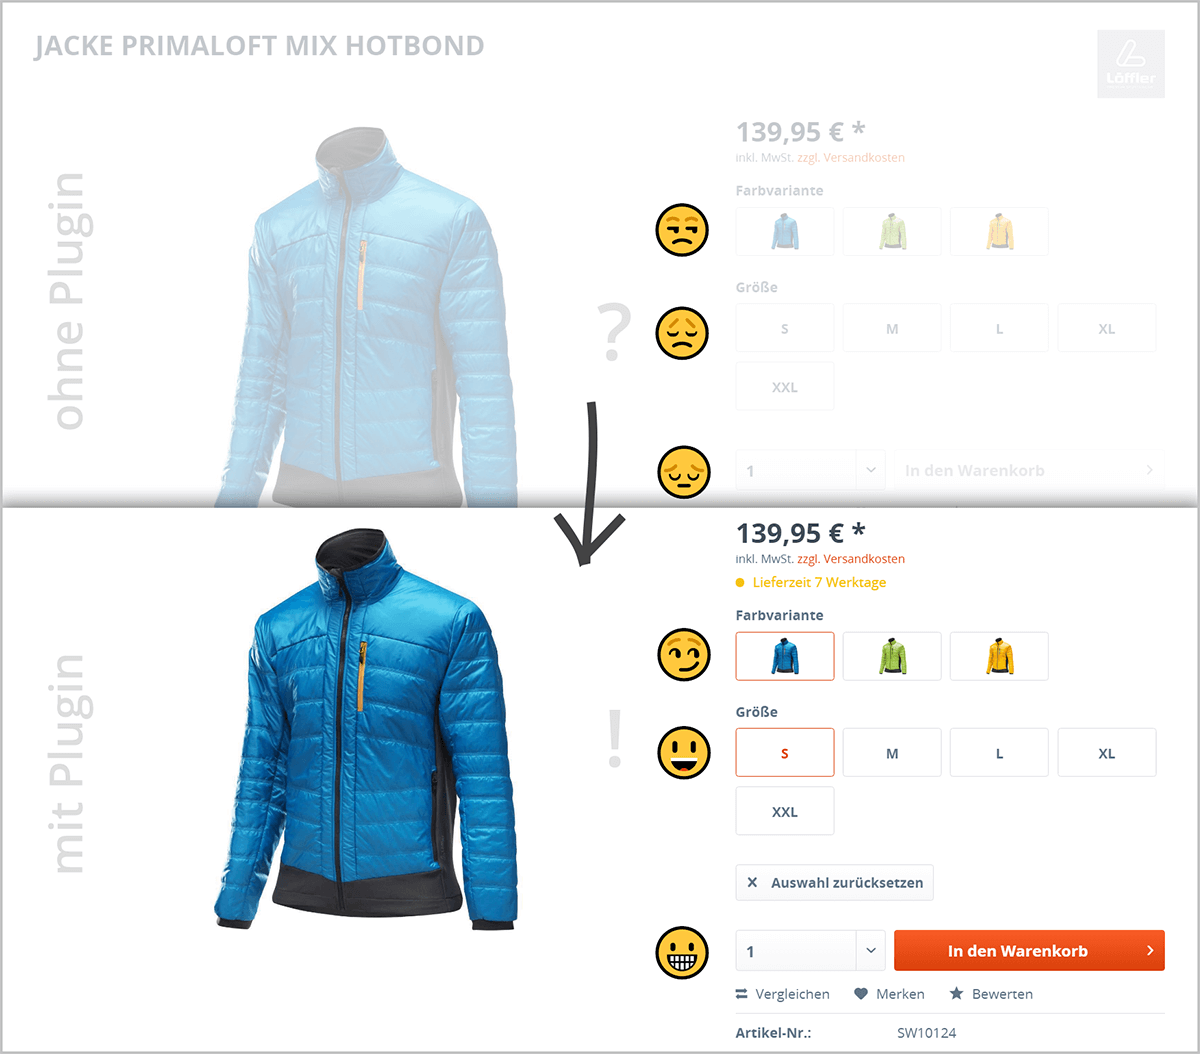The height and width of the screenshot is (1054, 1200).
Task: Click the smirking emoji beside color variants
Action: click(x=683, y=656)
